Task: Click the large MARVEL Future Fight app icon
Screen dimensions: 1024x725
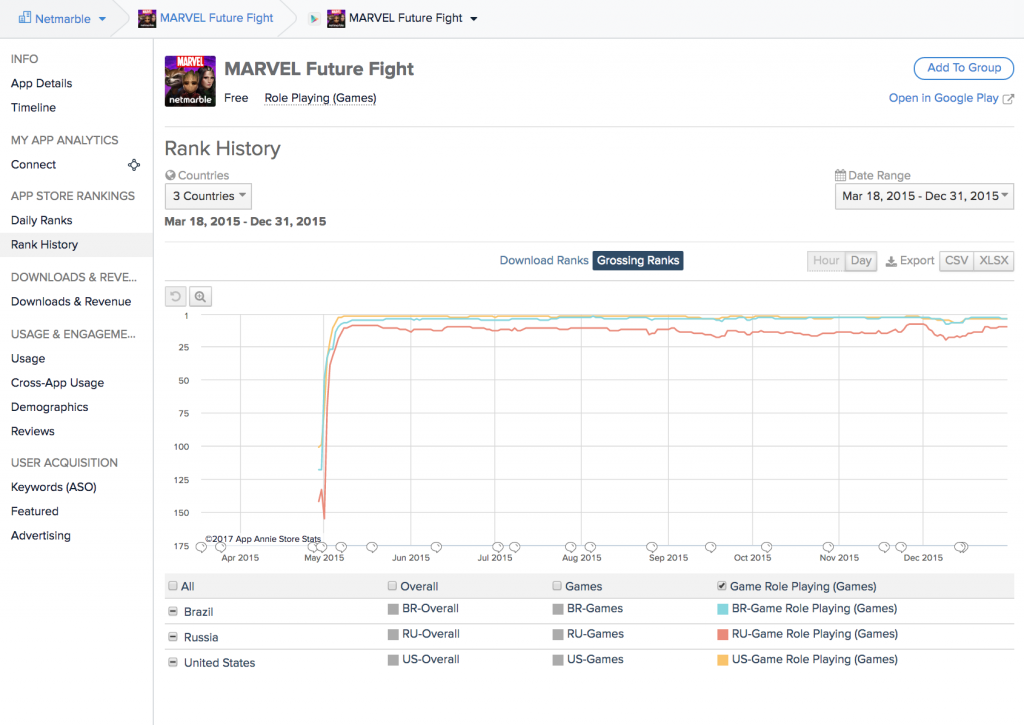Action: tap(190, 81)
